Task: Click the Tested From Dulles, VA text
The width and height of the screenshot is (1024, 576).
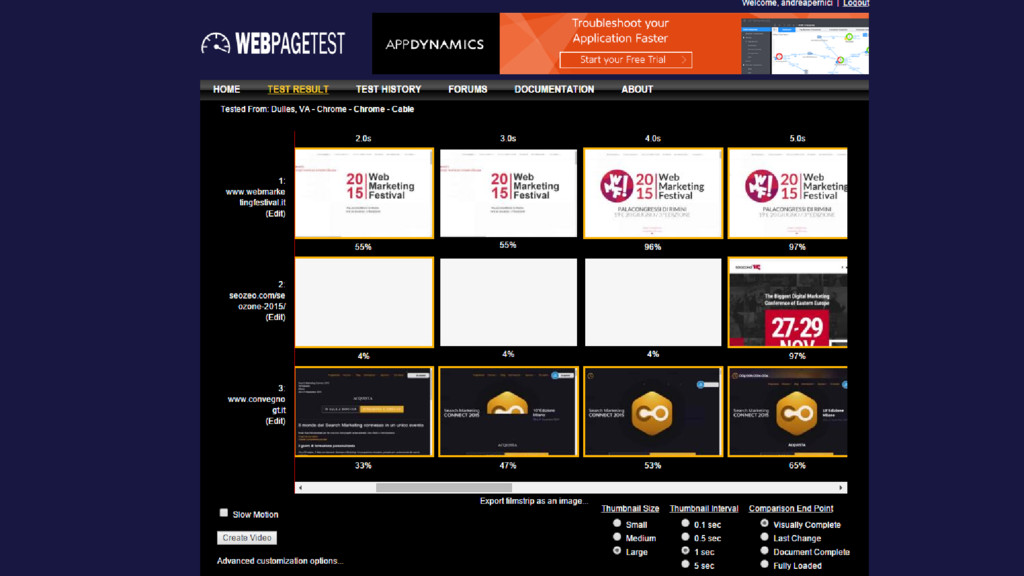Action: [317, 109]
